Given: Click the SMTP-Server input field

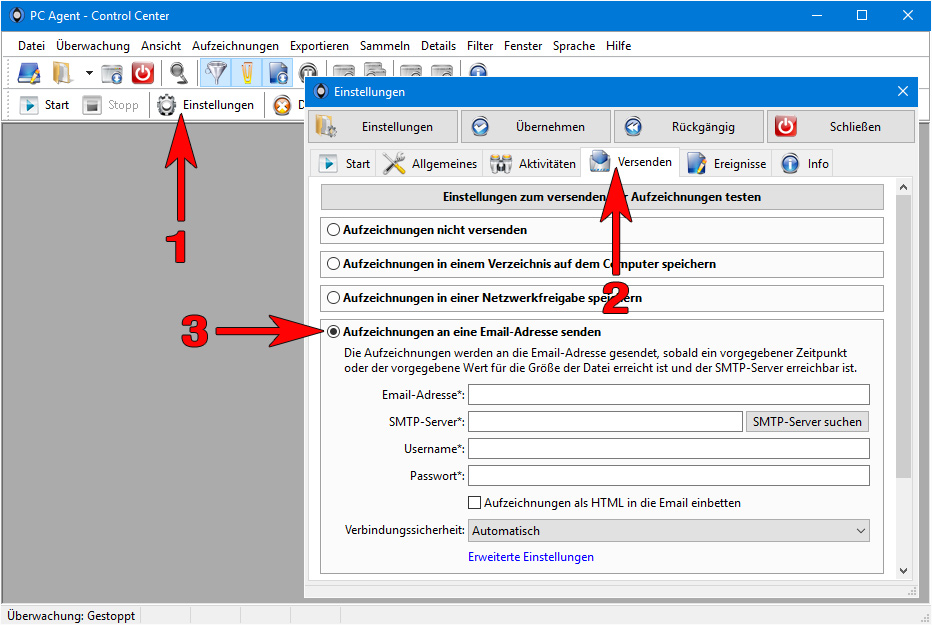Looking at the screenshot, I should 605,422.
